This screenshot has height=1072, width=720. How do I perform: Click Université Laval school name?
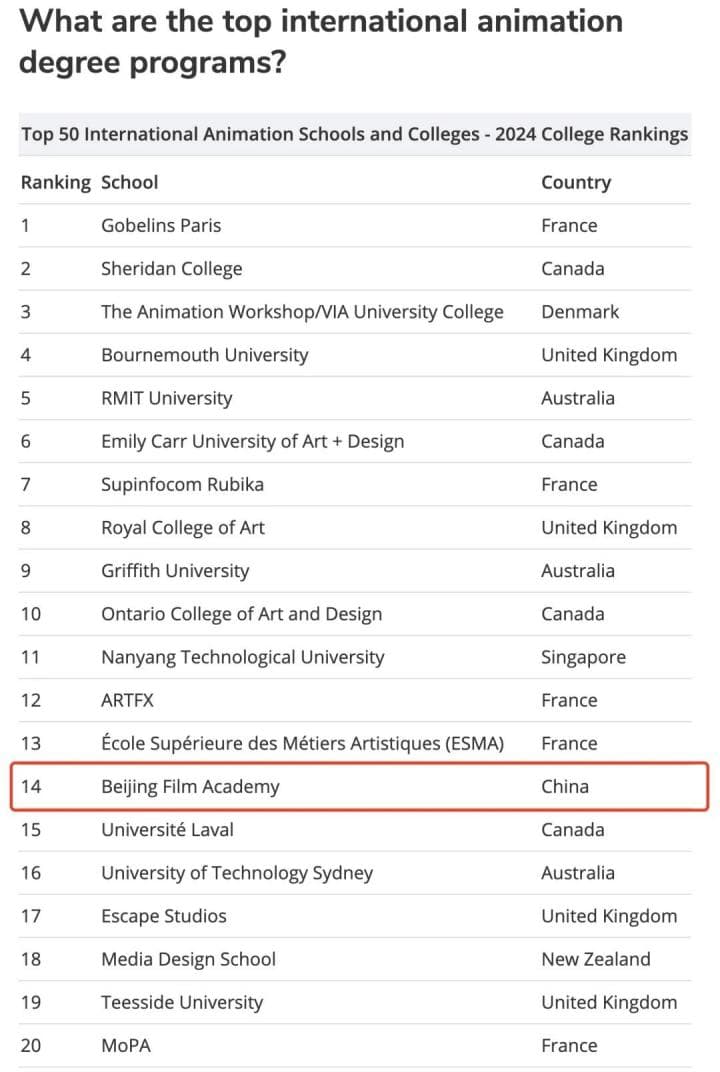[168, 829]
